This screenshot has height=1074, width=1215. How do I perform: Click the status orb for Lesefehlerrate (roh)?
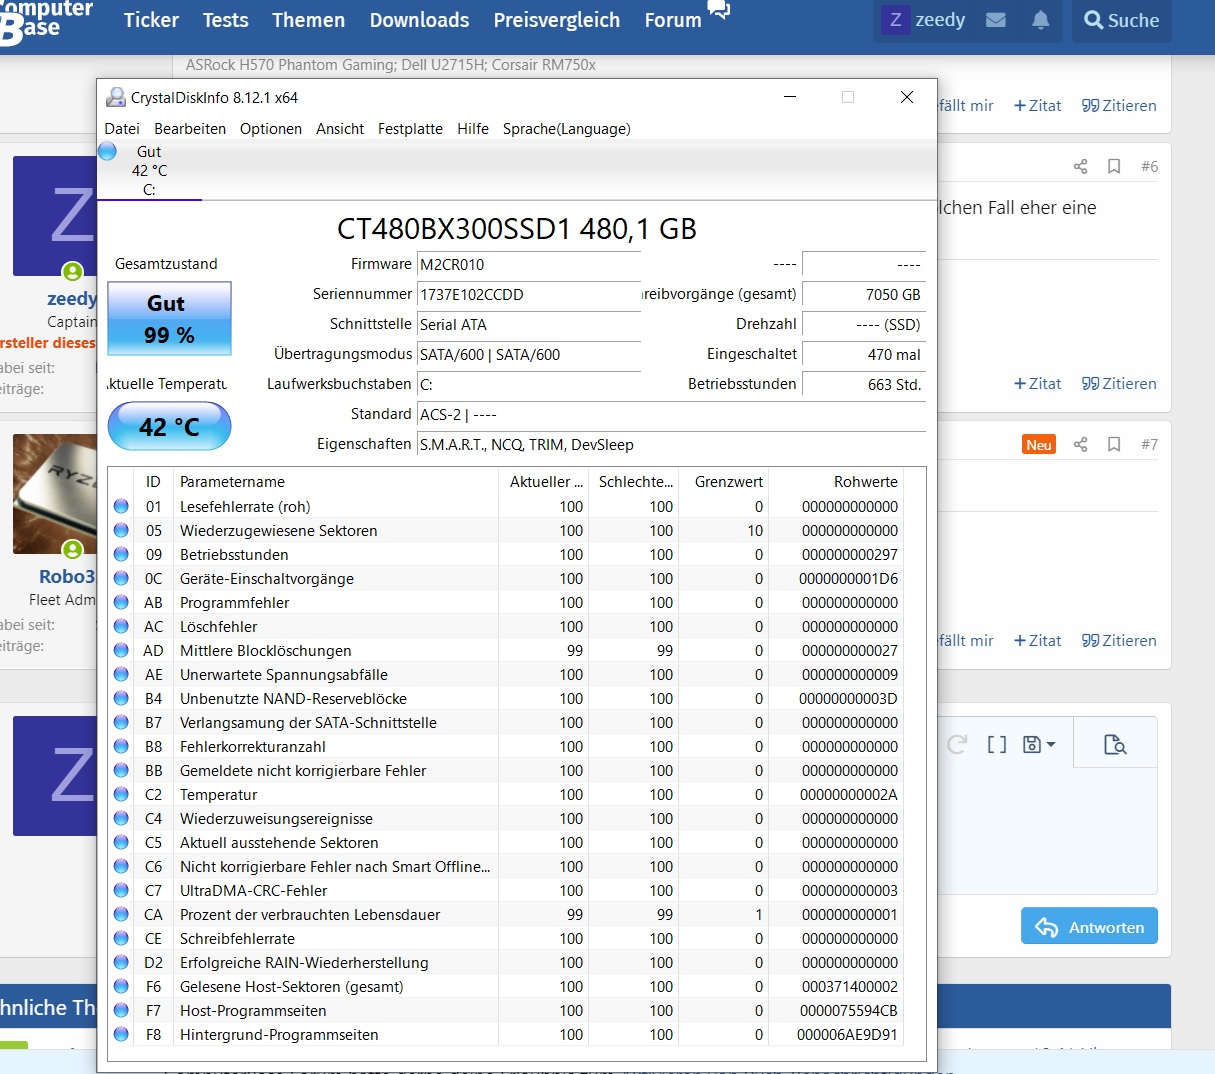click(x=121, y=506)
